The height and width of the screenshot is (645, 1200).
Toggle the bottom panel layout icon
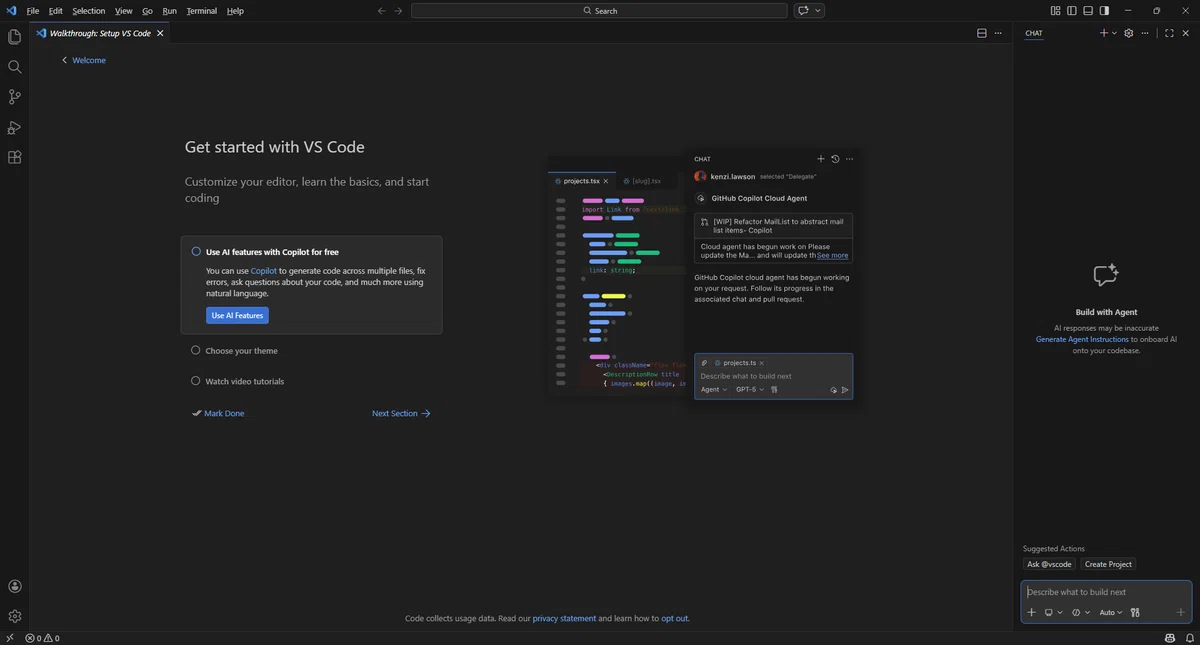pos(1088,11)
